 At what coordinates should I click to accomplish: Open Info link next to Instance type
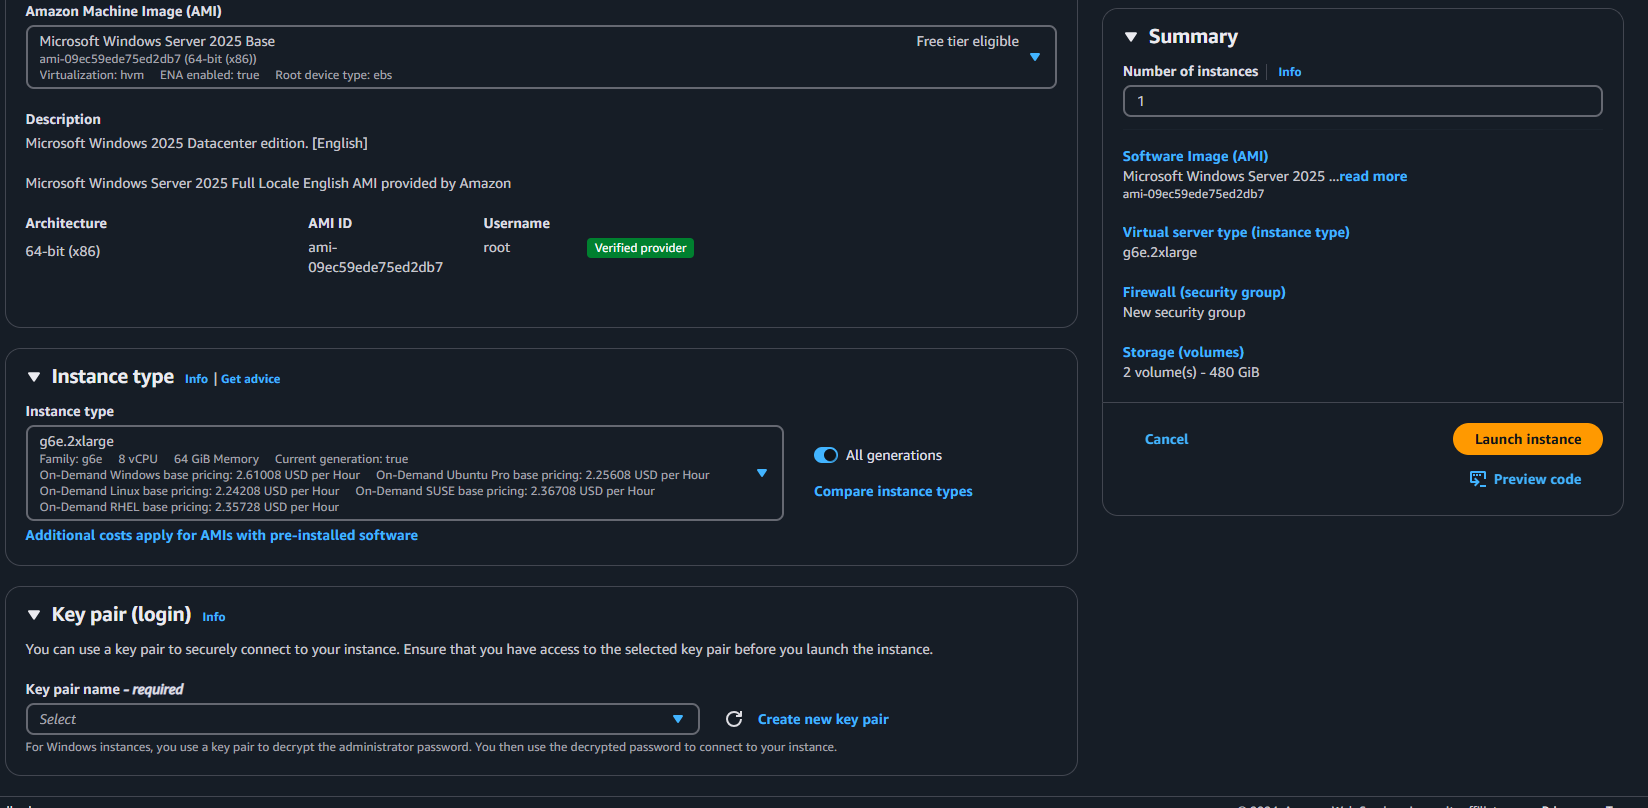pyautogui.click(x=196, y=379)
